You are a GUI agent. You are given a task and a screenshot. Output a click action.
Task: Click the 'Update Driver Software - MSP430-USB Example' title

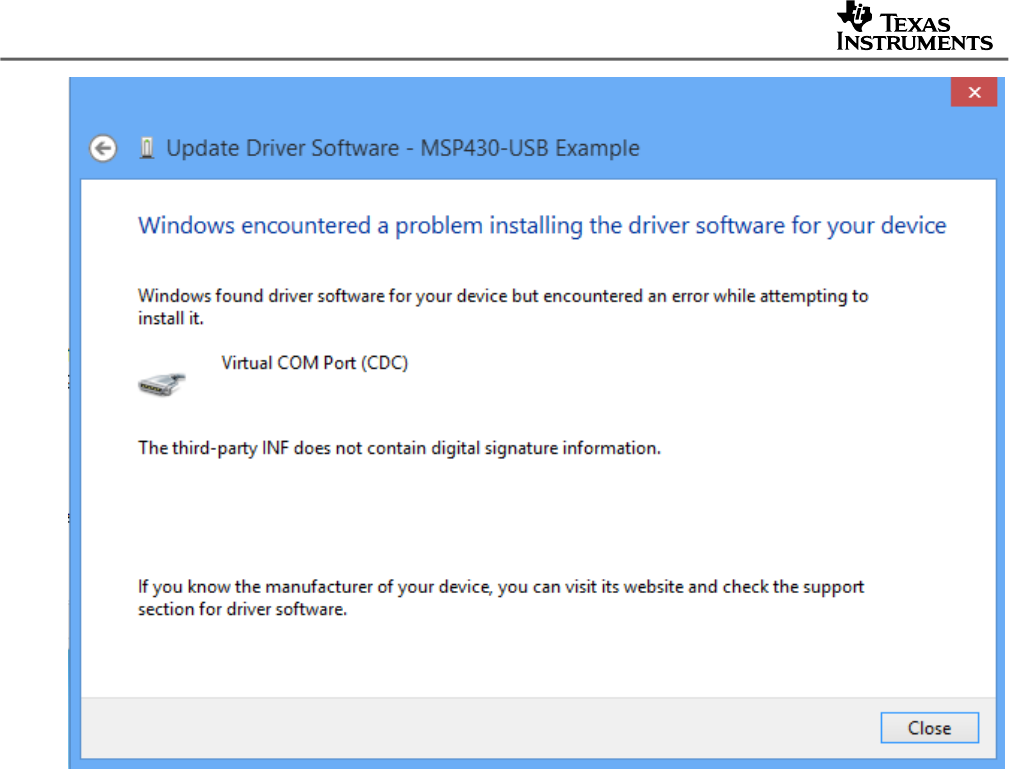tap(403, 149)
